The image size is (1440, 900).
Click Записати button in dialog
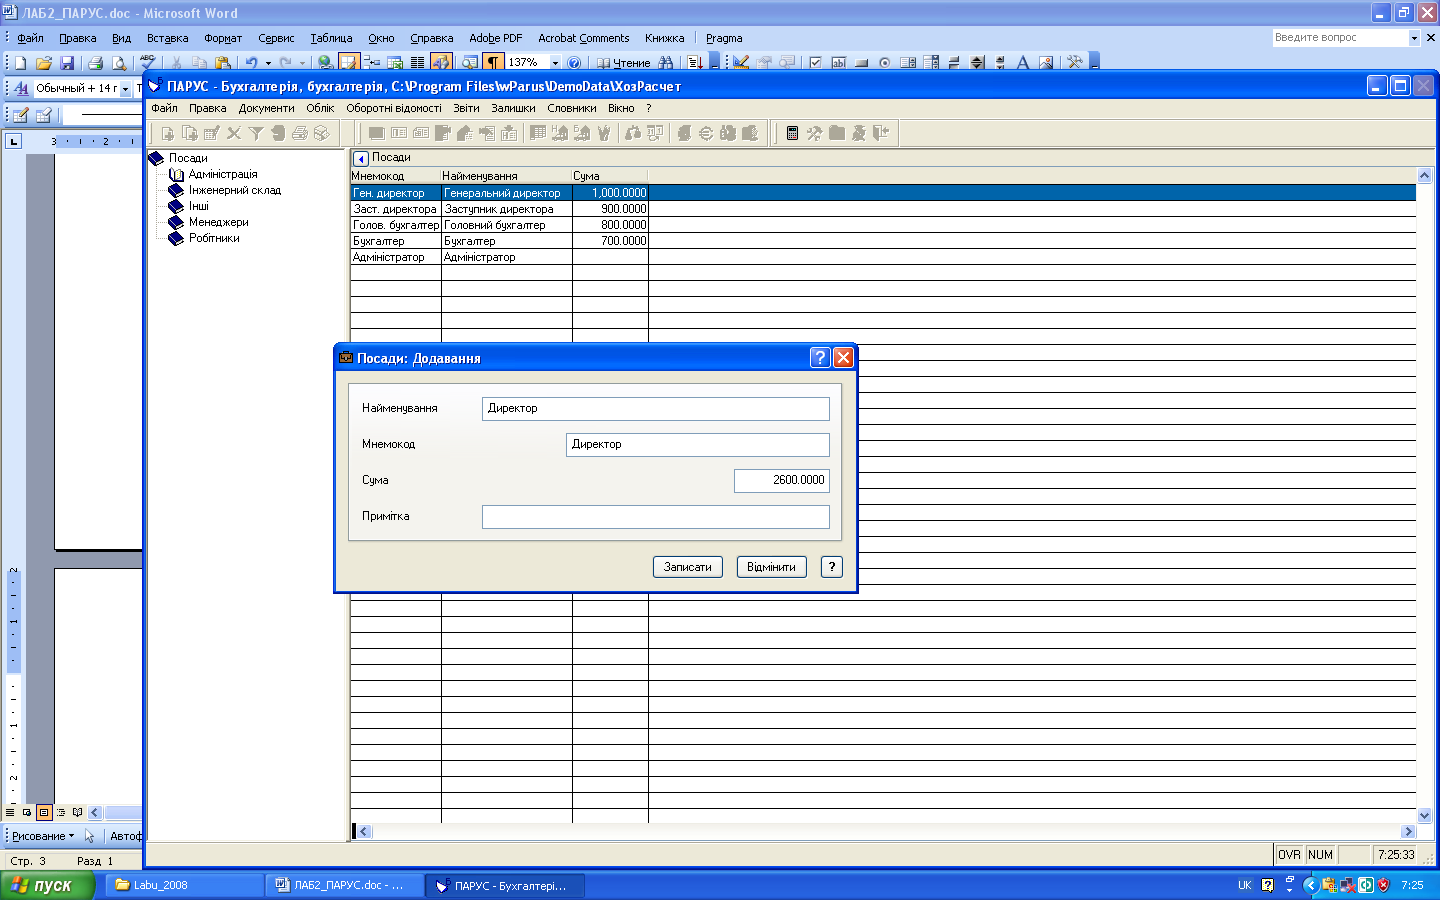coord(688,567)
